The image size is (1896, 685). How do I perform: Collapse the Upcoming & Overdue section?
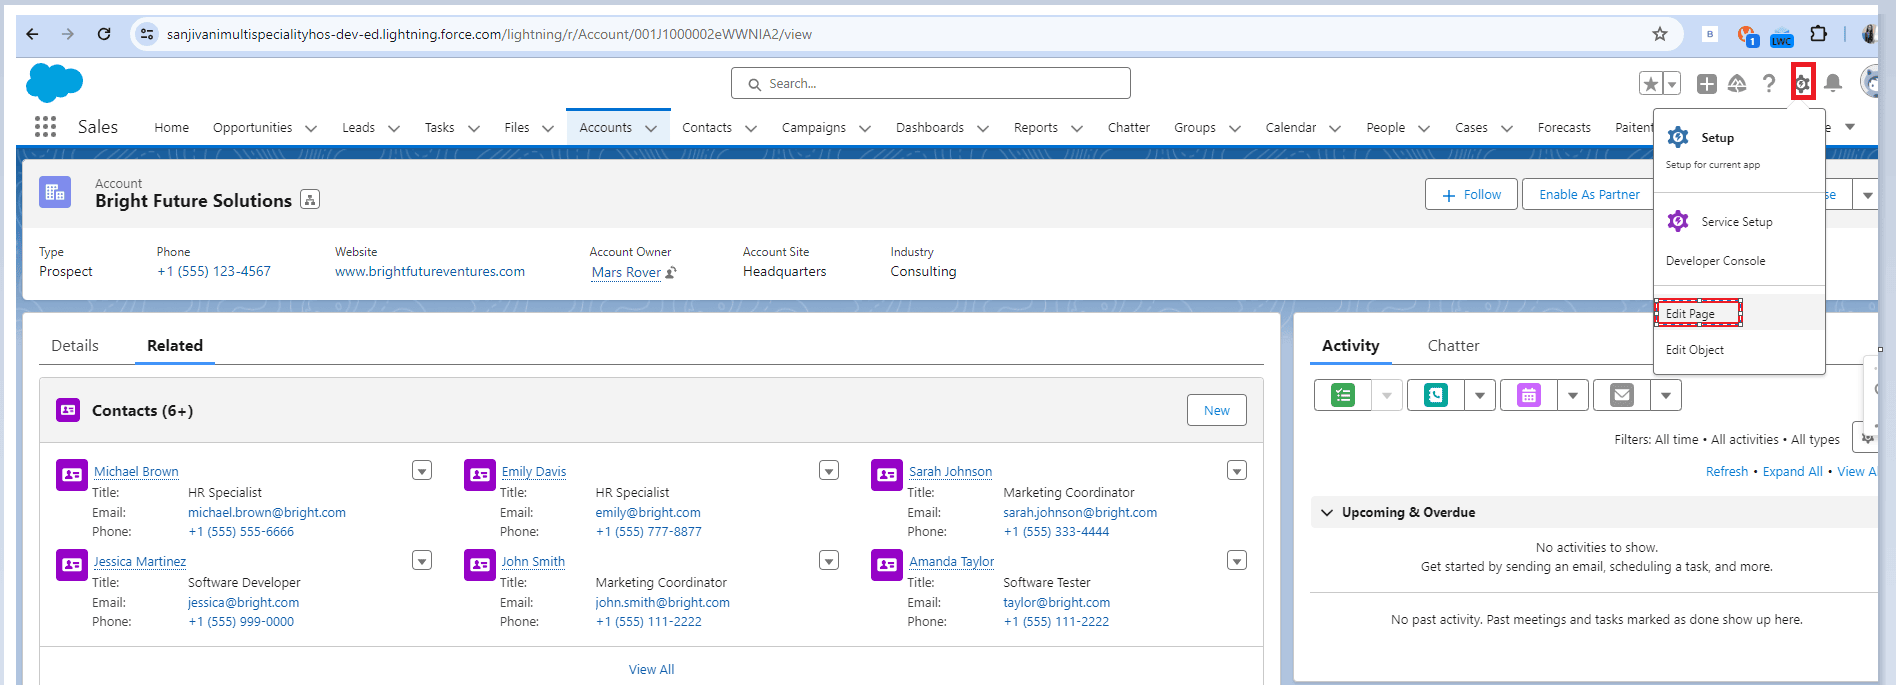1327,512
